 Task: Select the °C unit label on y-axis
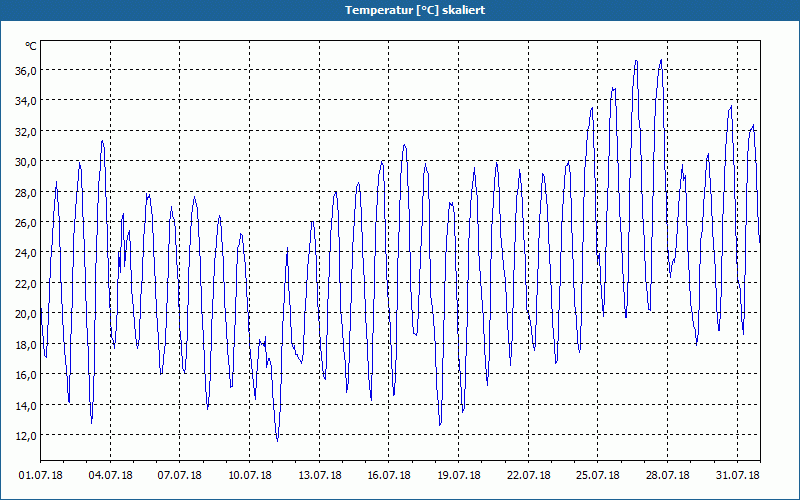coord(31,46)
